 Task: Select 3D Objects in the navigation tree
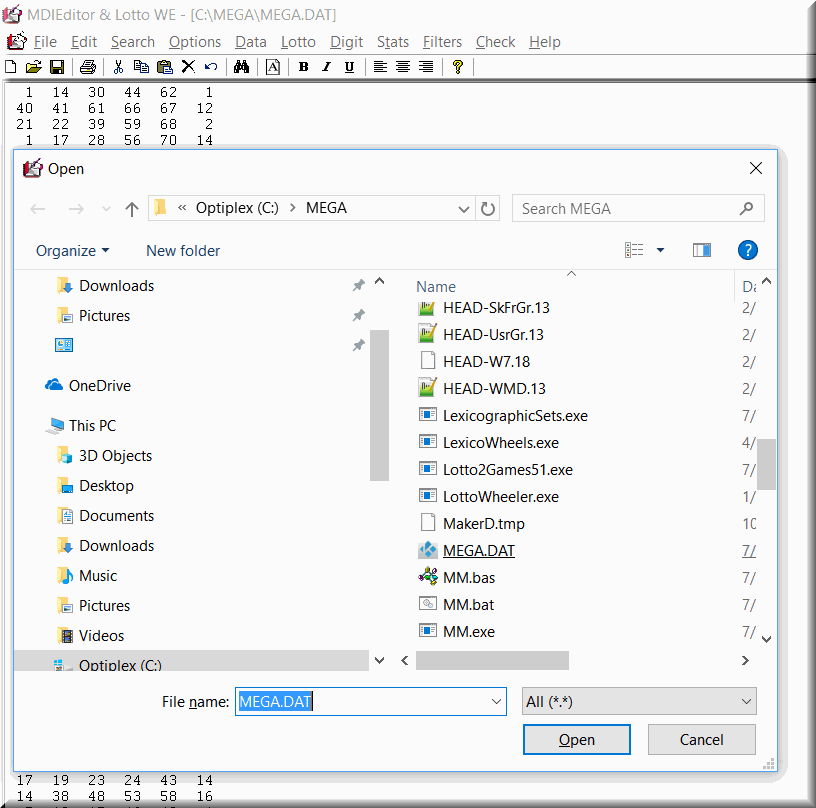[x=115, y=456]
